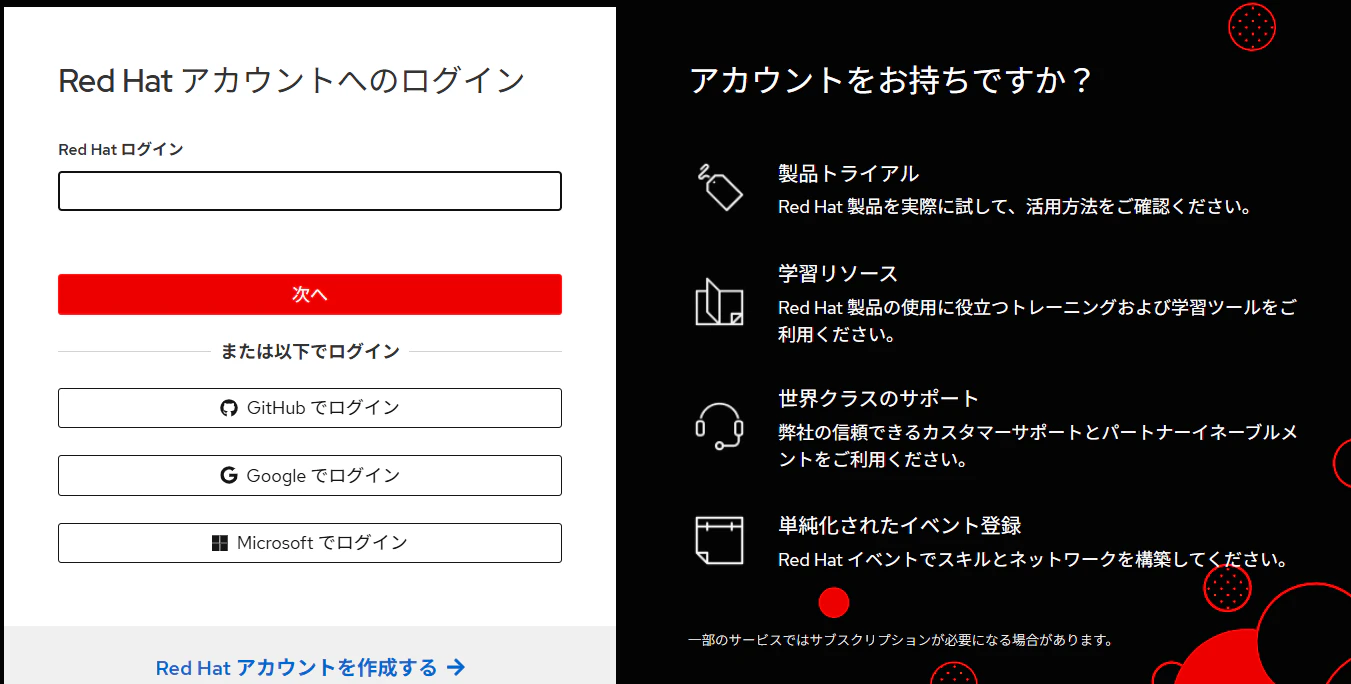
Task: Click the Red Hat ログイン field label
Action: pos(121,150)
